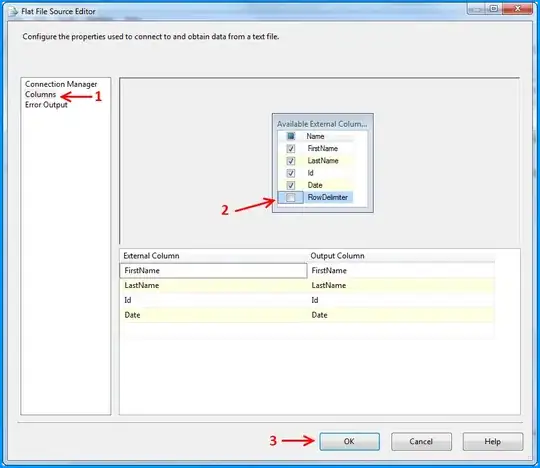This screenshot has height=468, width=540.
Task: Click the Date Output Column cell
Action: coord(402,315)
